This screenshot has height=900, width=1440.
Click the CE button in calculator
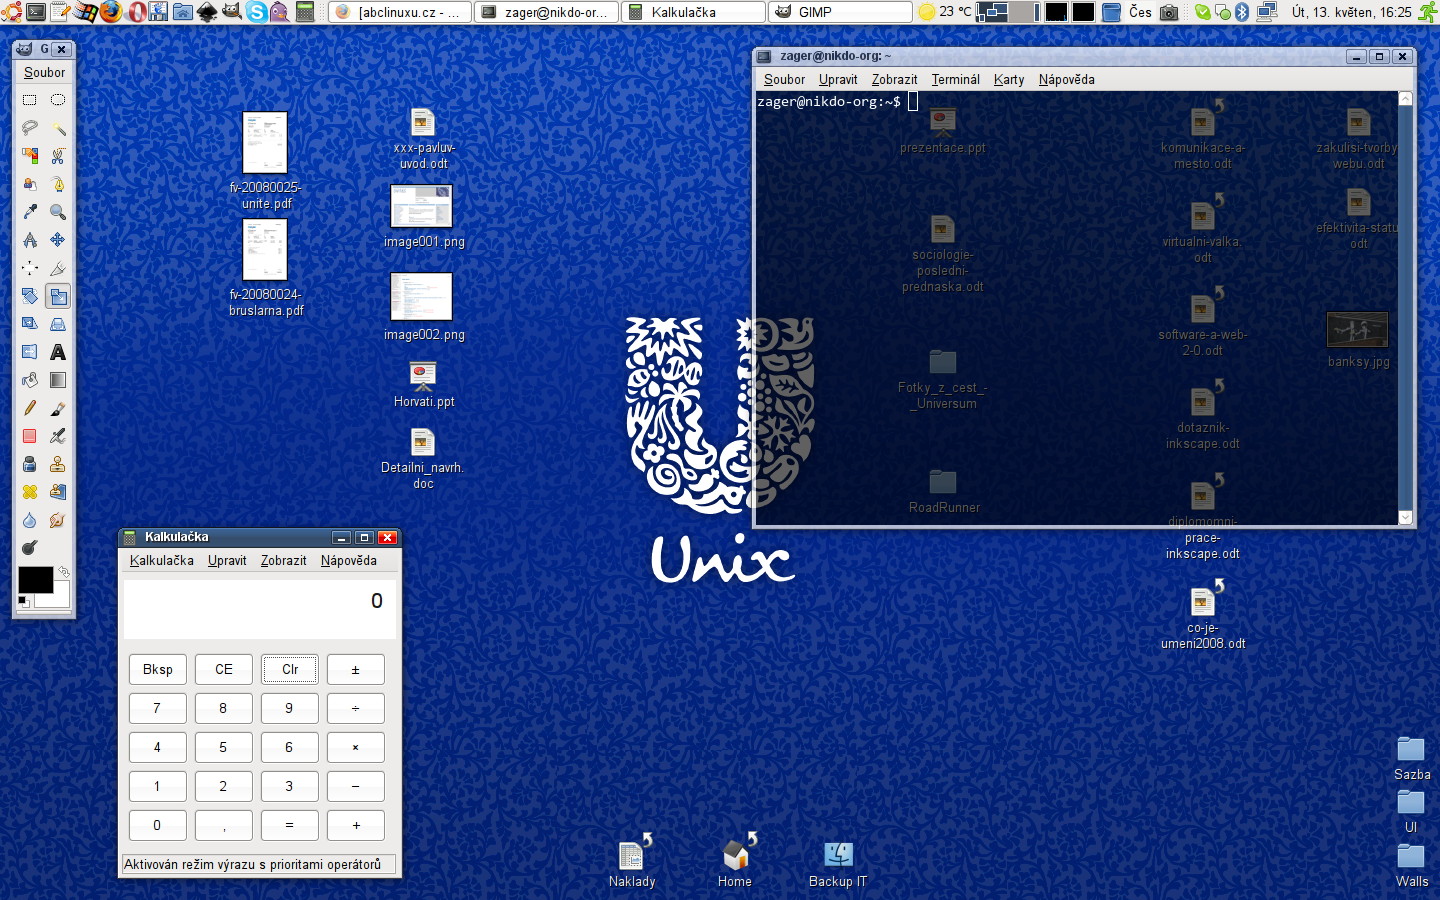223,670
